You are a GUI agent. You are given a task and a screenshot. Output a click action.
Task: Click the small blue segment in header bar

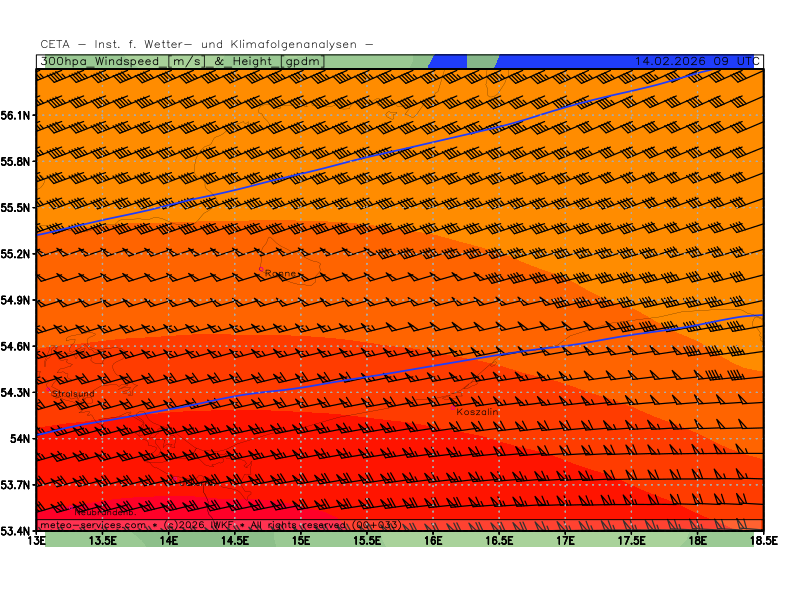(448, 61)
